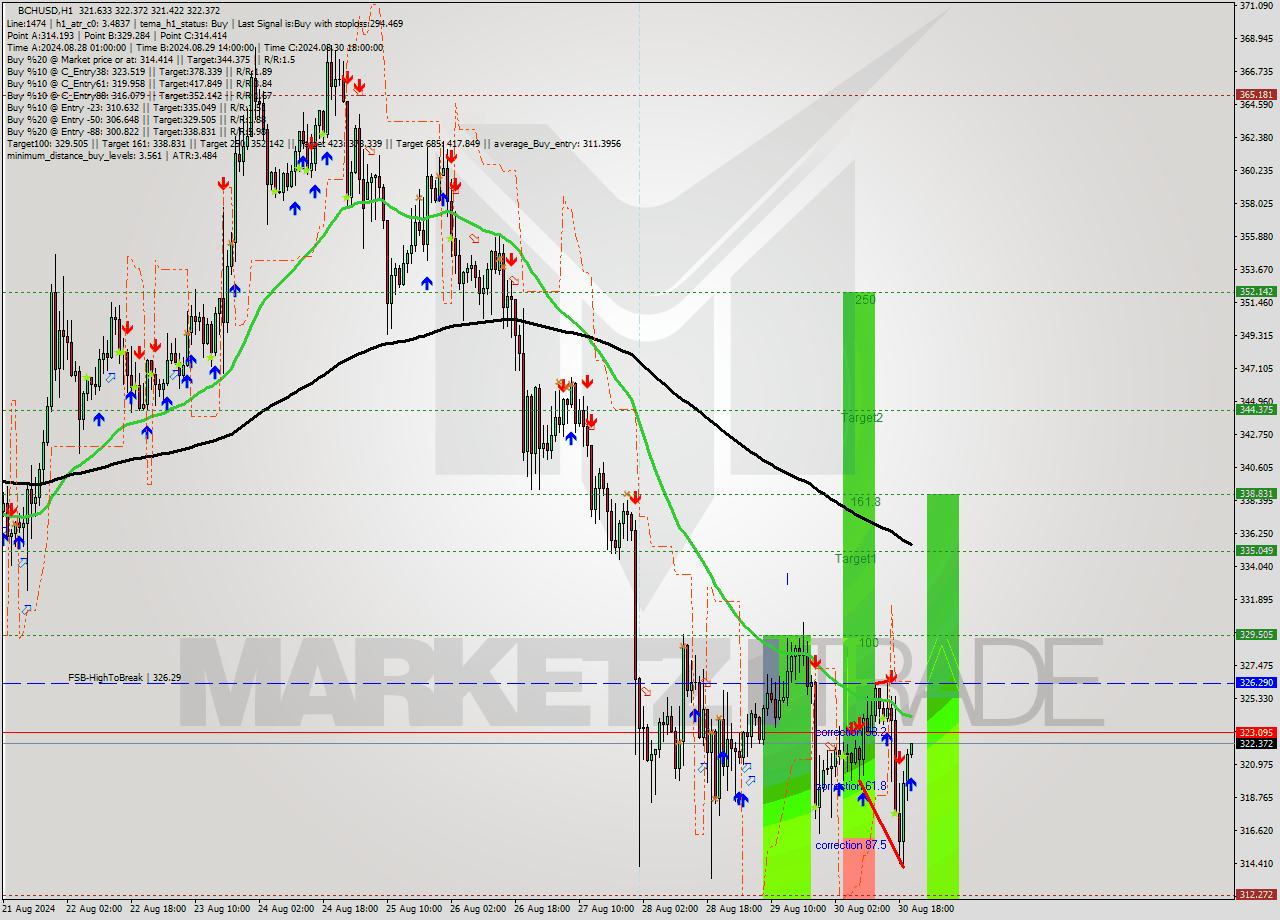This screenshot has height=920, width=1280.
Task: Select the Buy %20 @ Entry -50: 306.648 line
Action: pos(136,119)
